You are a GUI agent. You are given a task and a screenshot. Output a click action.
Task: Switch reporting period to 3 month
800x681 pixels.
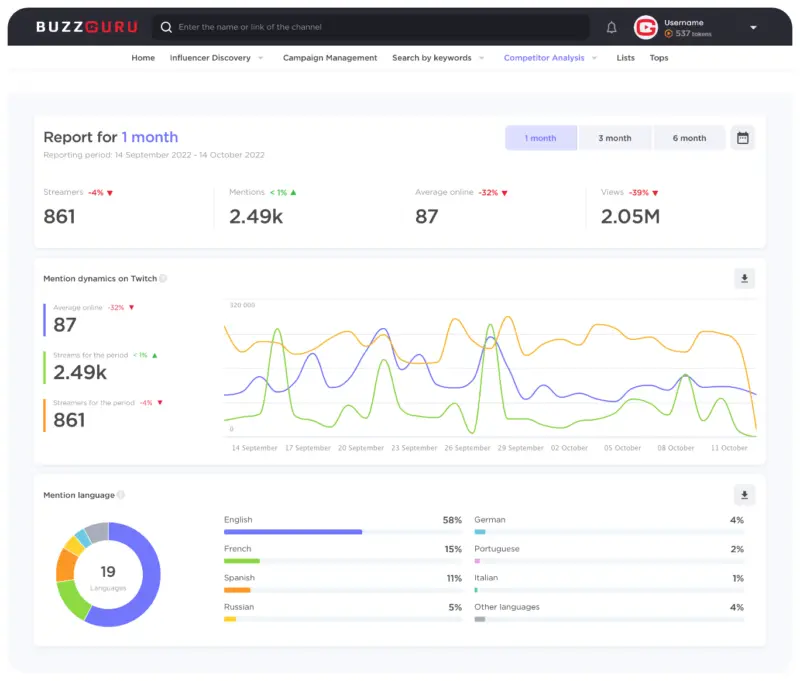point(614,138)
